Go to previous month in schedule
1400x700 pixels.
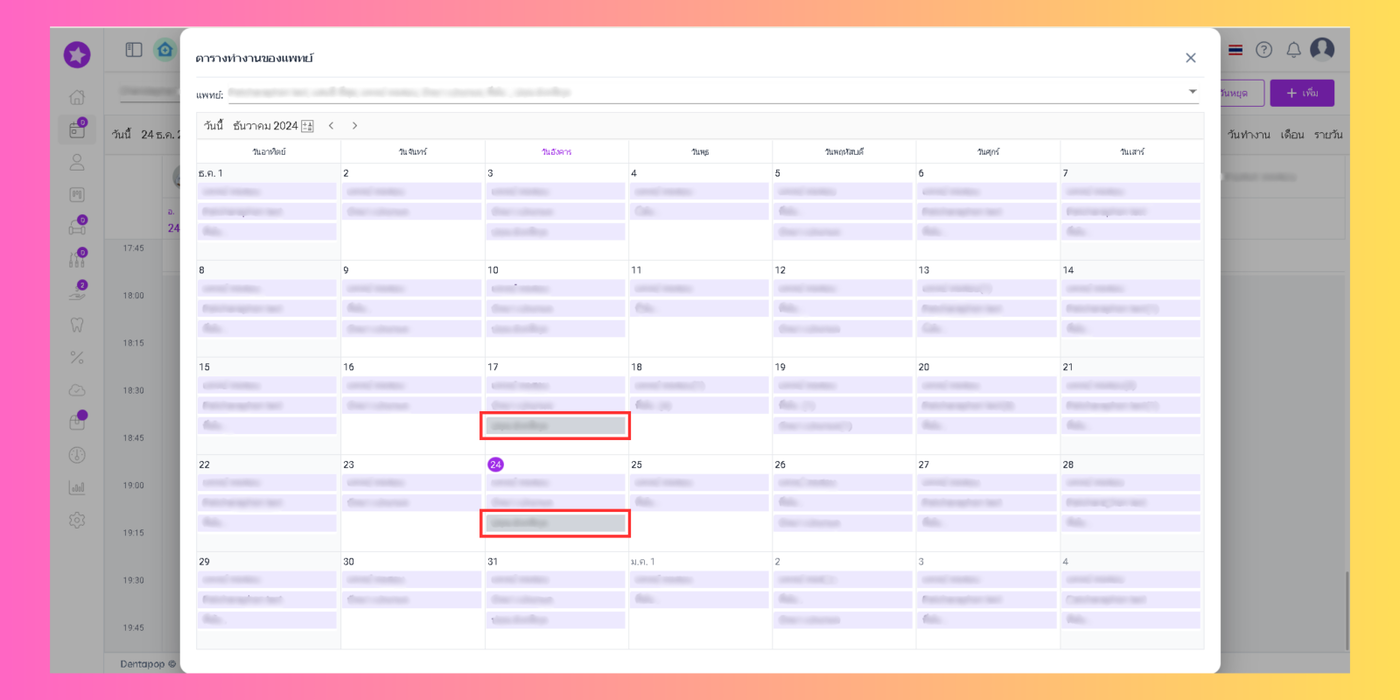(331, 126)
